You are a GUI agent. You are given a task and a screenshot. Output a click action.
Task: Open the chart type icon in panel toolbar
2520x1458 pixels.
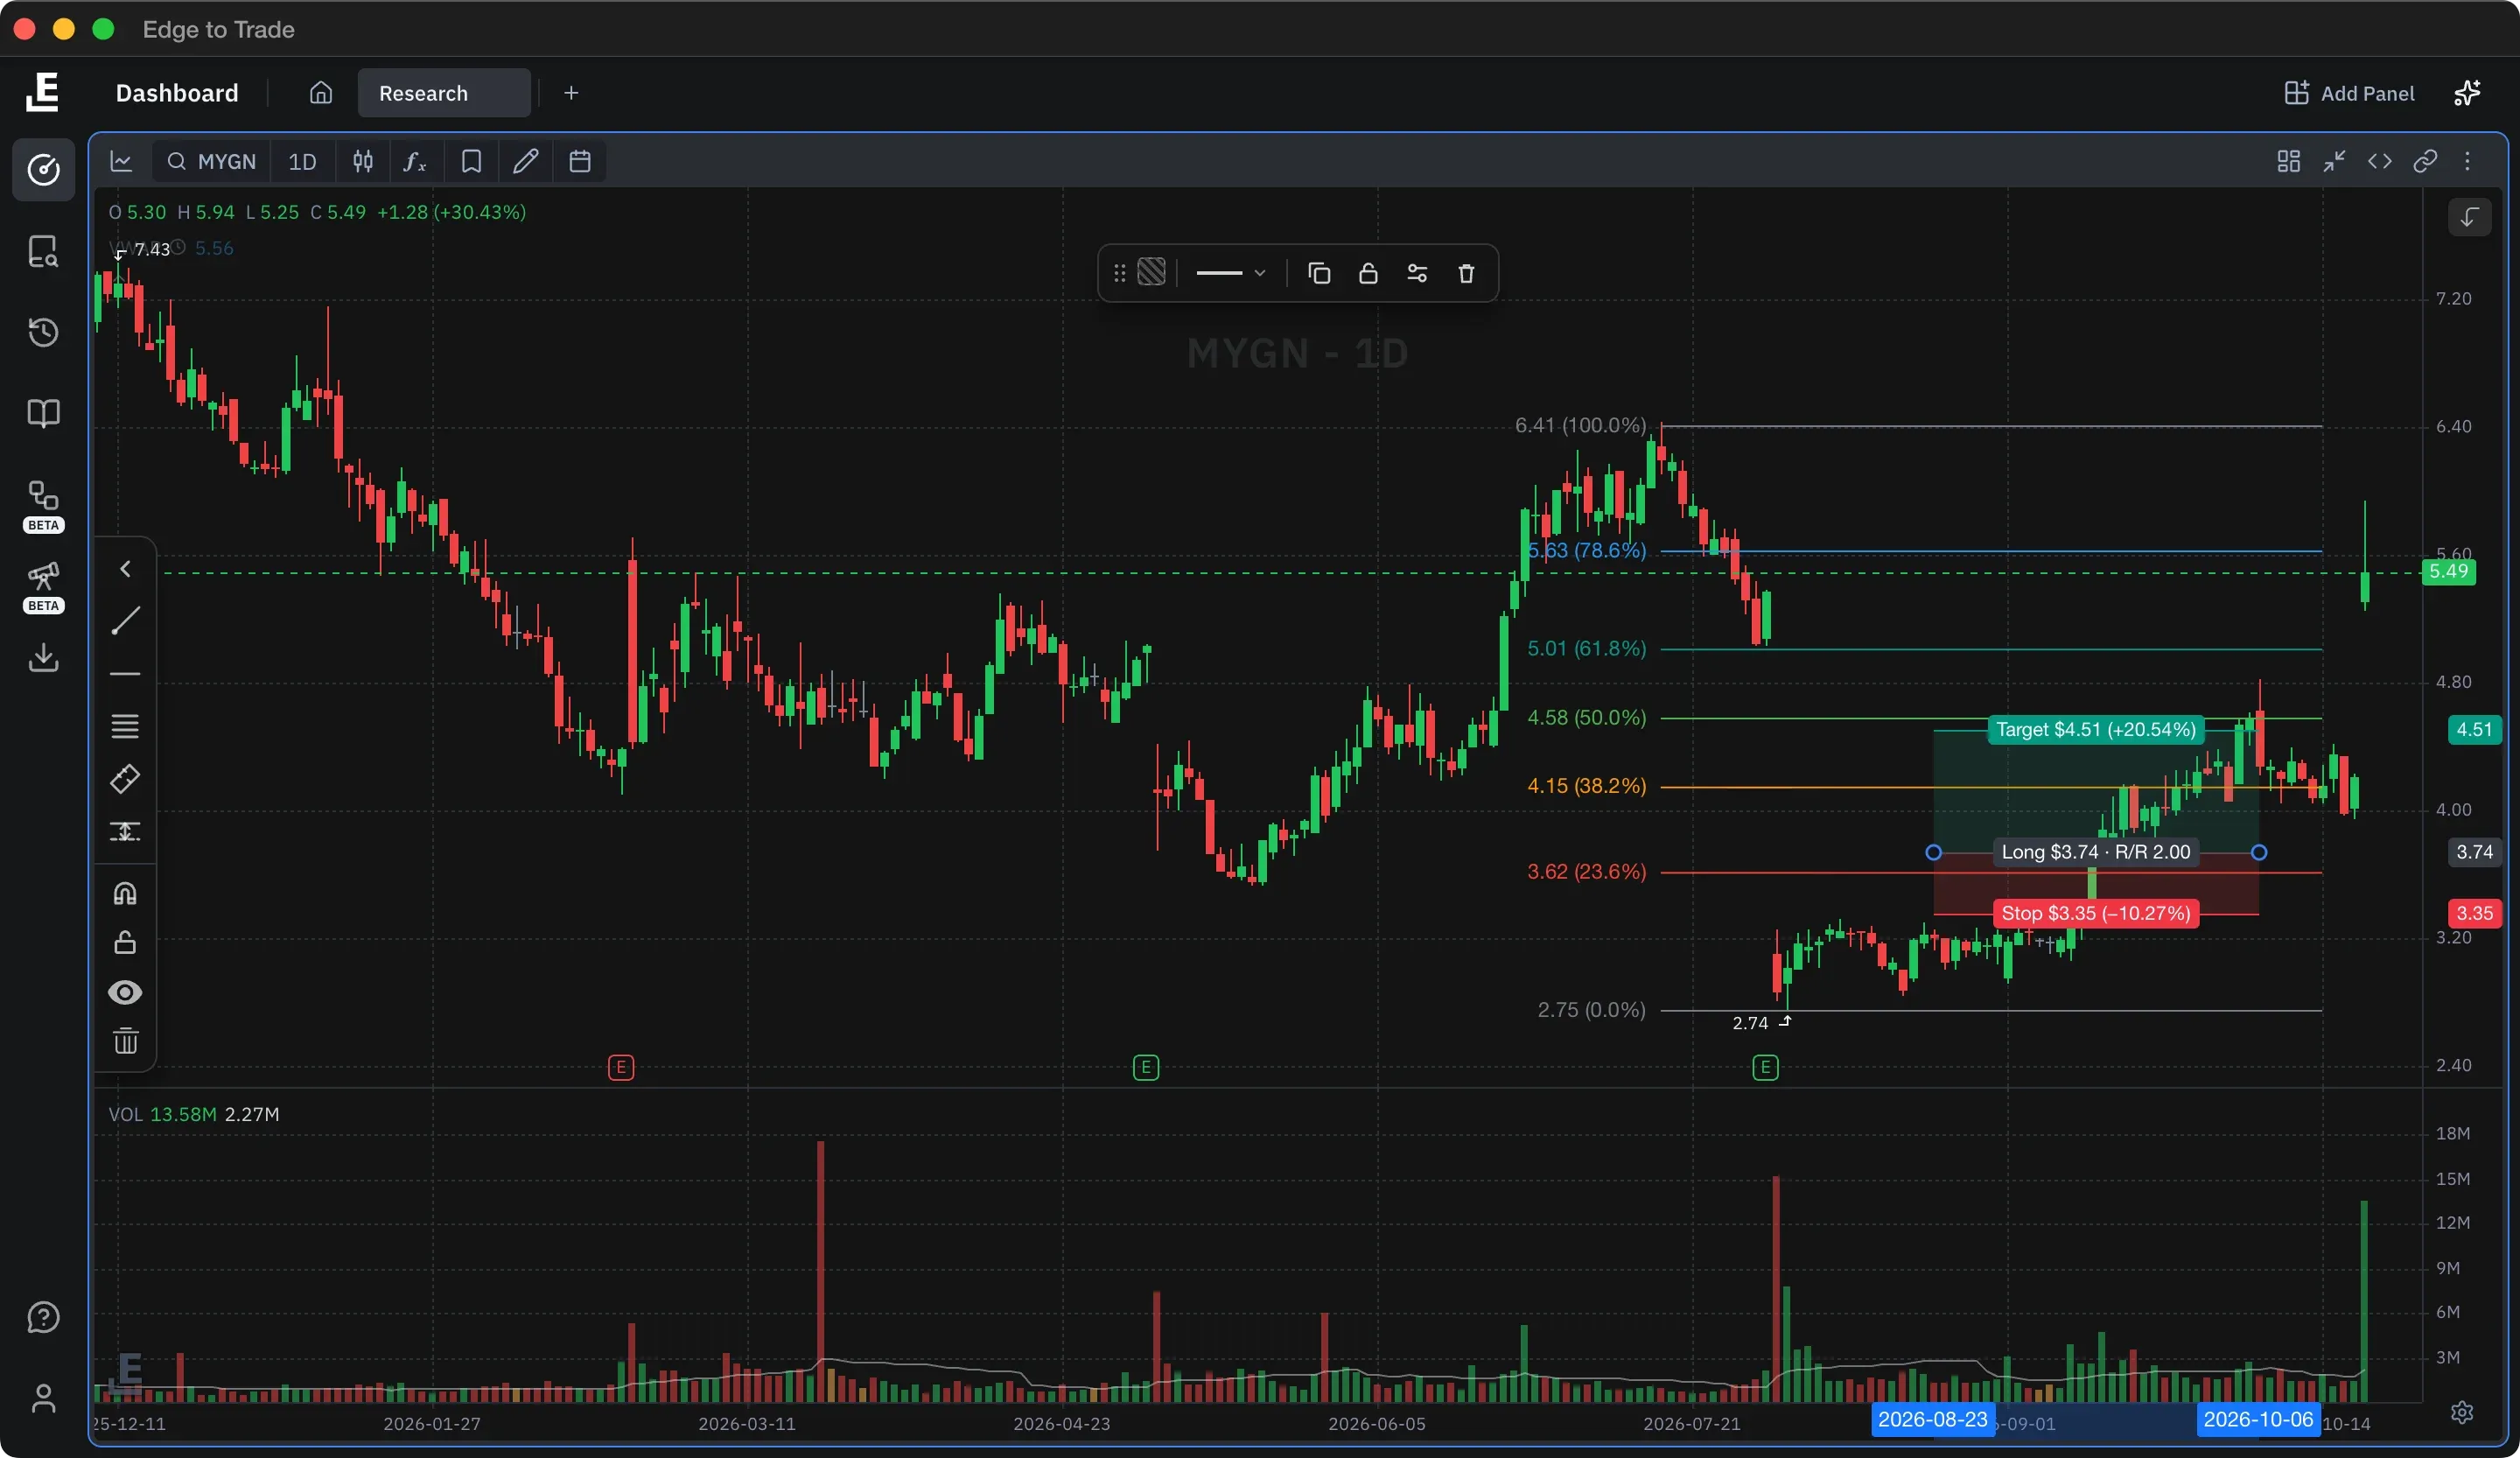pyautogui.click(x=121, y=161)
